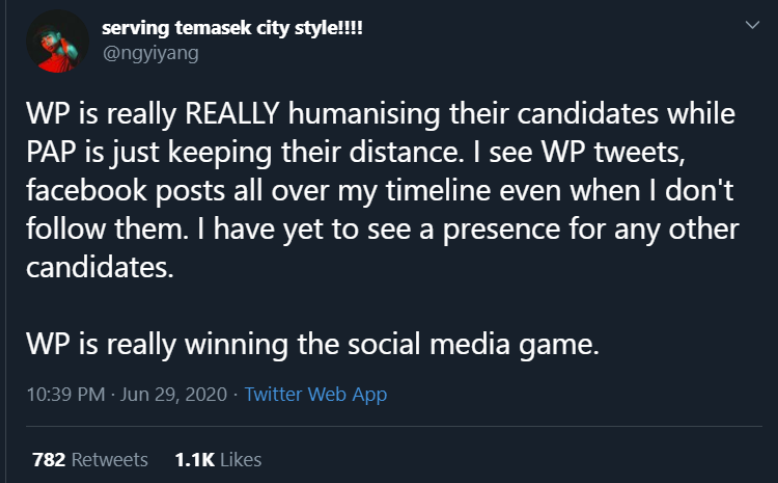Screen dimensions: 778x483
Task: Click the bold 782 retweet count
Action: (49, 460)
